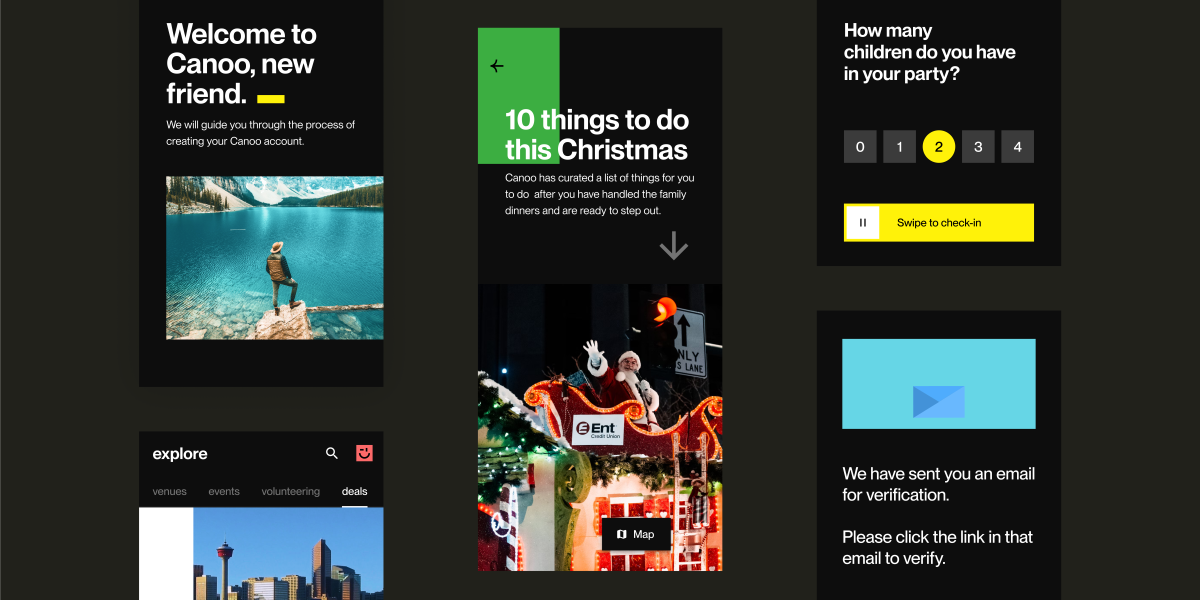Select 0 children option
The image size is (1200, 600).
click(860, 147)
